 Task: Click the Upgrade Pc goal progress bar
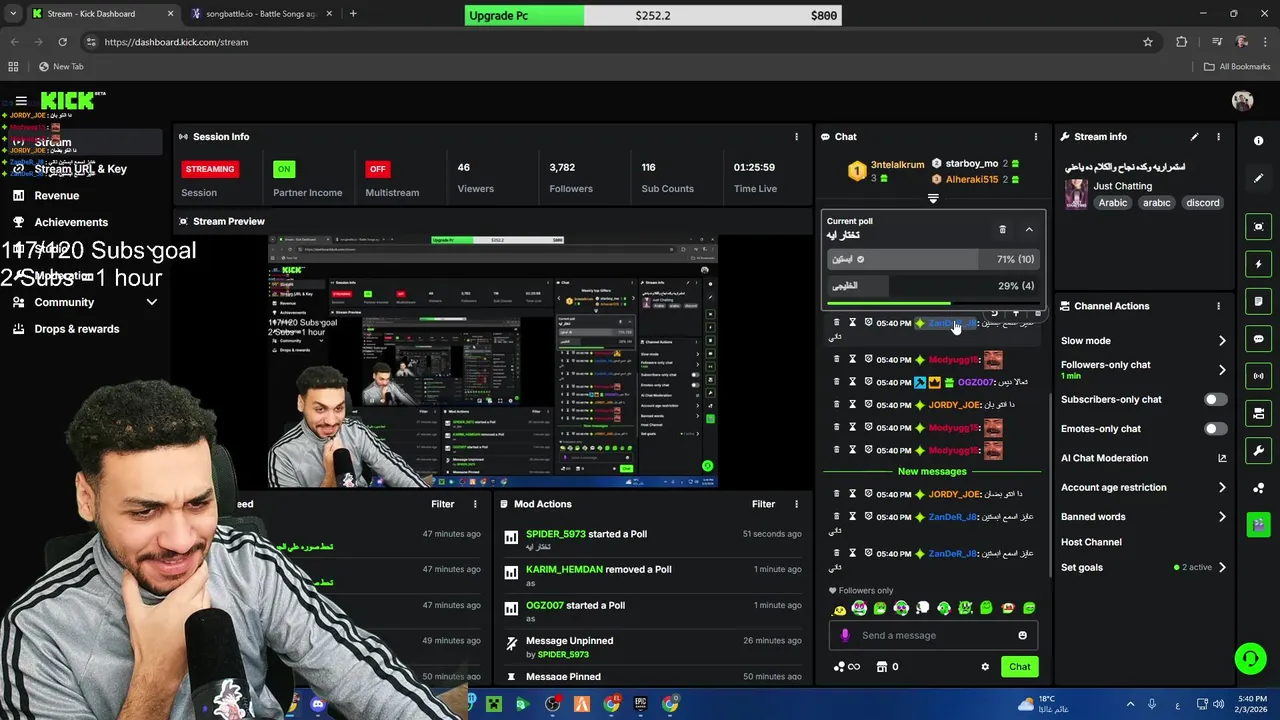coord(653,15)
